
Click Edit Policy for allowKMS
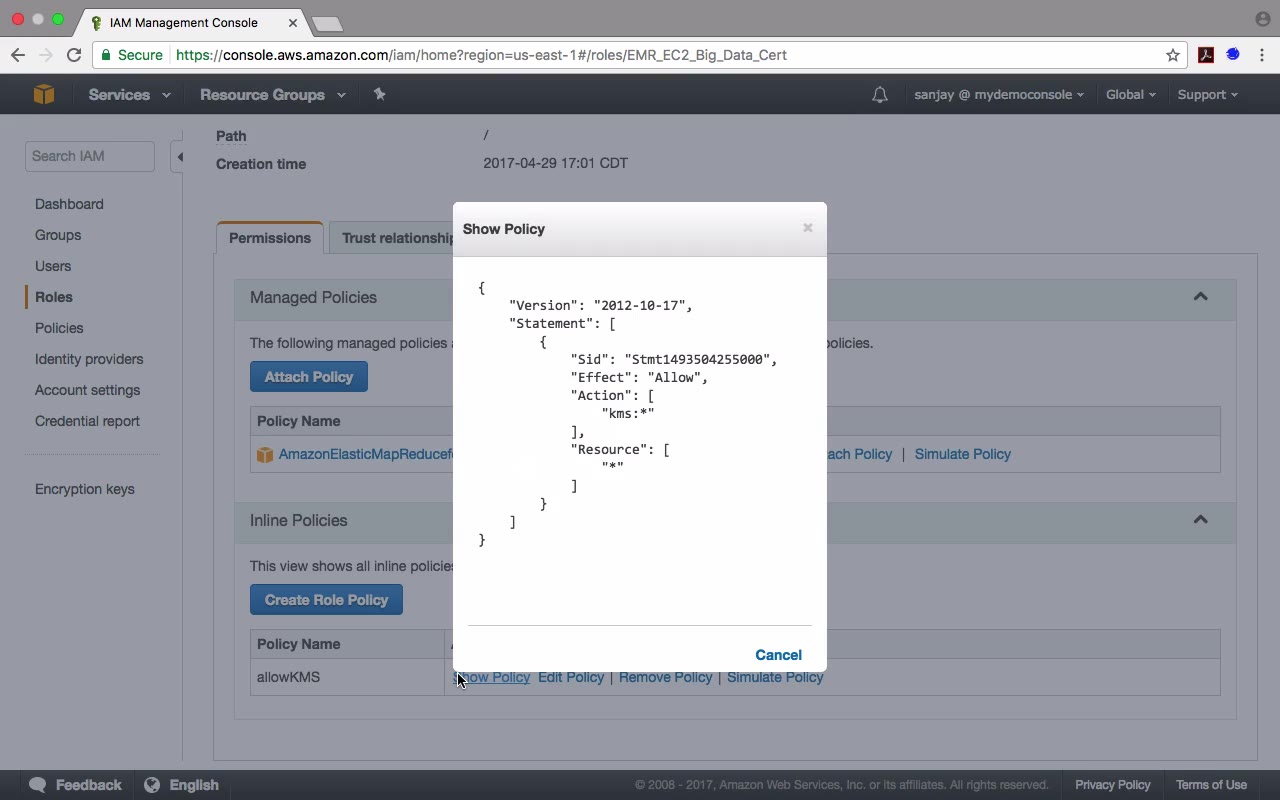pos(571,677)
